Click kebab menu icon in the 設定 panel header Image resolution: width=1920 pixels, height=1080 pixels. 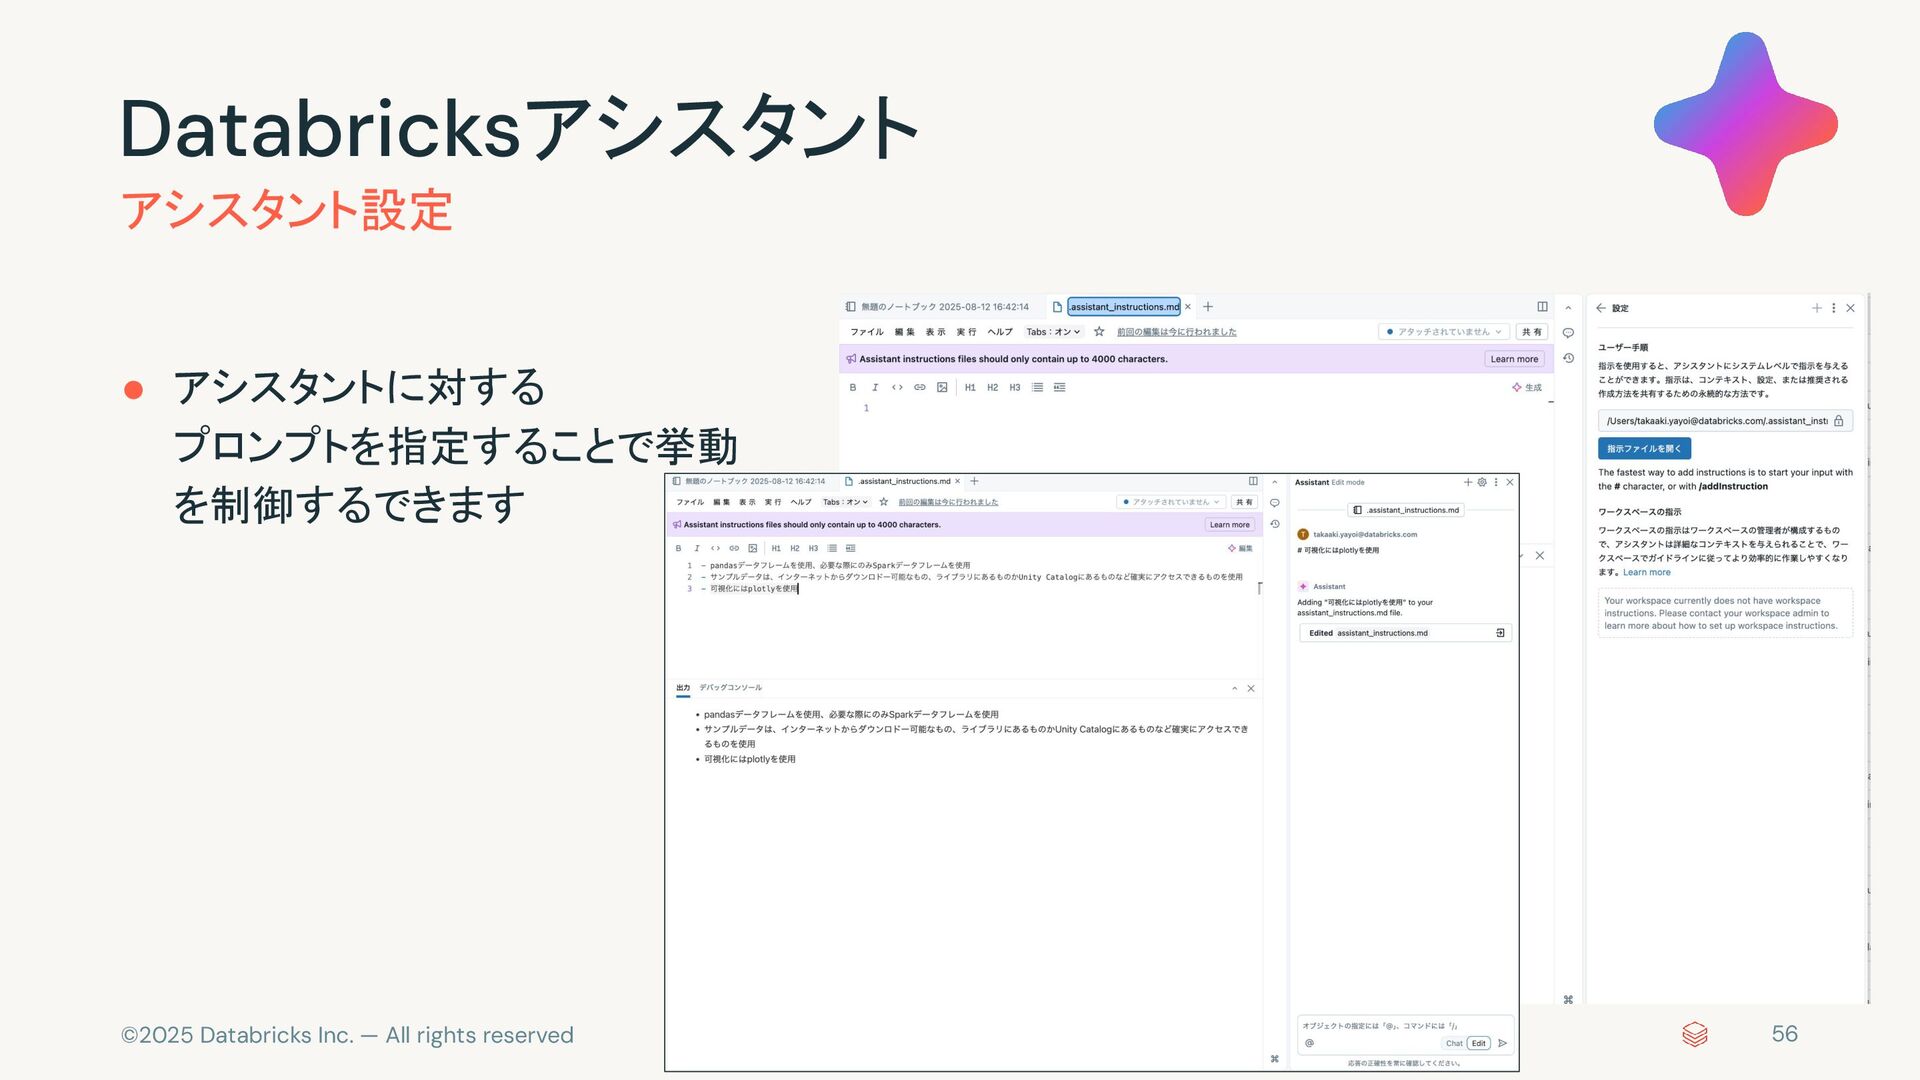[1834, 308]
